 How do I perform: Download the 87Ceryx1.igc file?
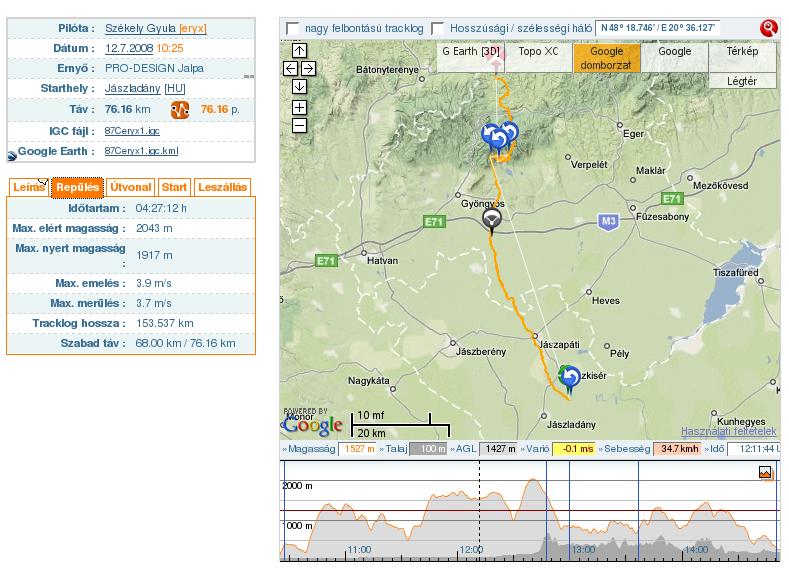[x=132, y=131]
